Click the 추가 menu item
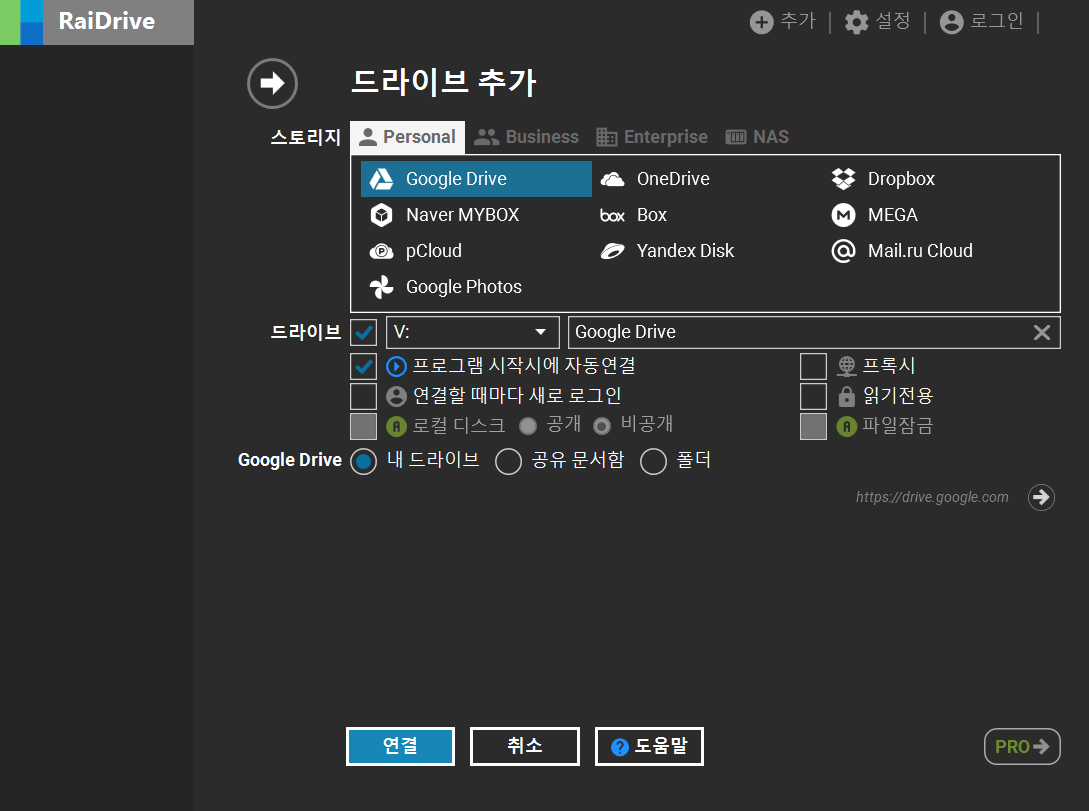 click(x=798, y=21)
